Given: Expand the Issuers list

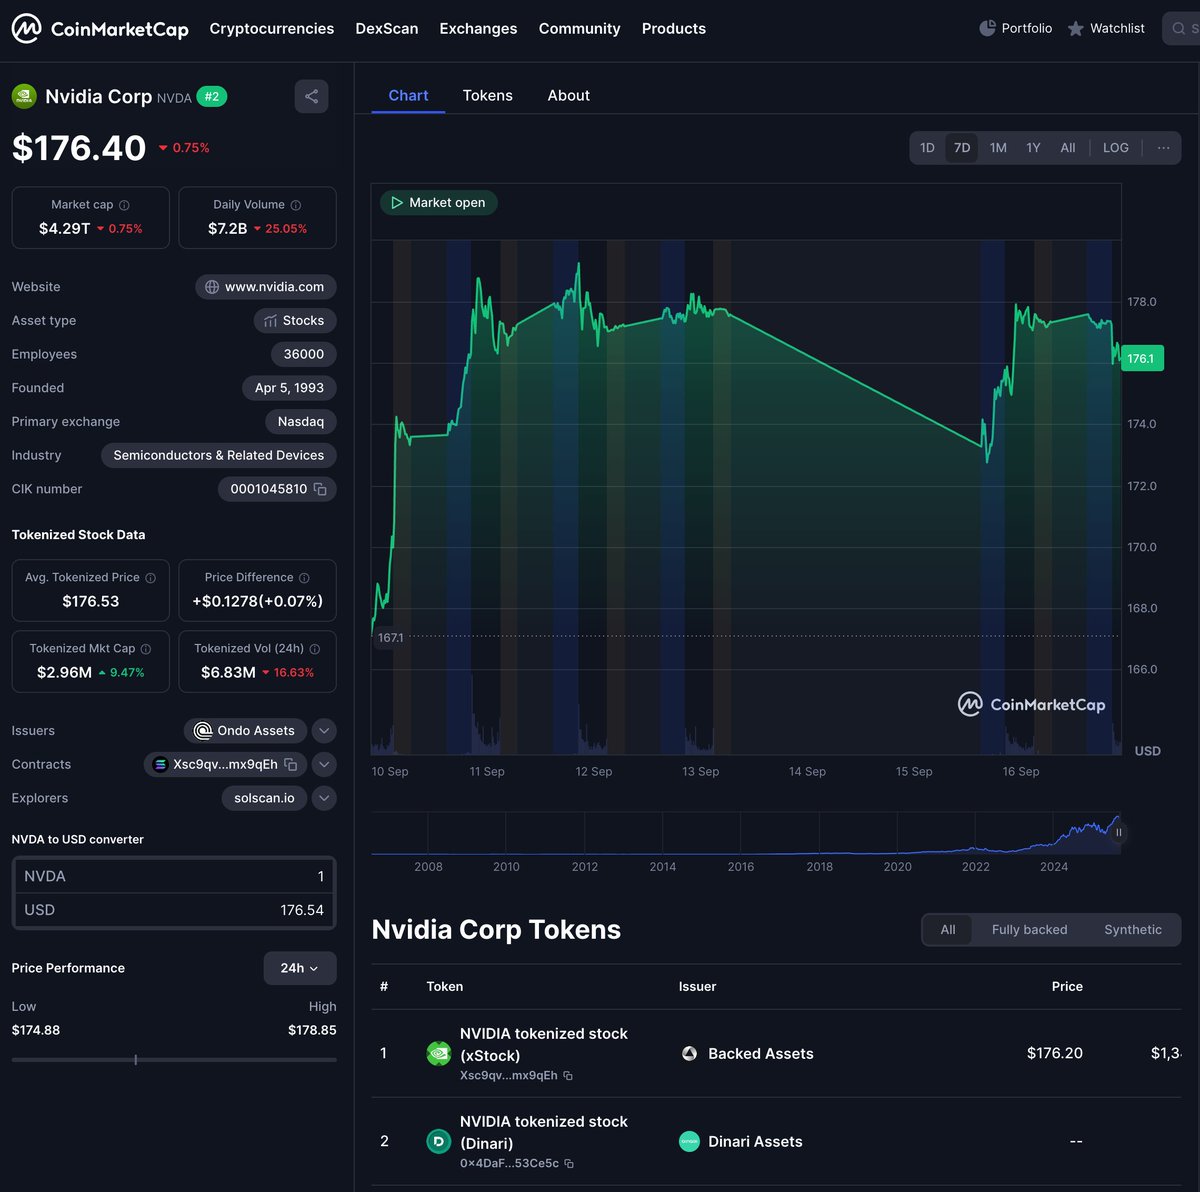Looking at the screenshot, I should pyautogui.click(x=324, y=731).
